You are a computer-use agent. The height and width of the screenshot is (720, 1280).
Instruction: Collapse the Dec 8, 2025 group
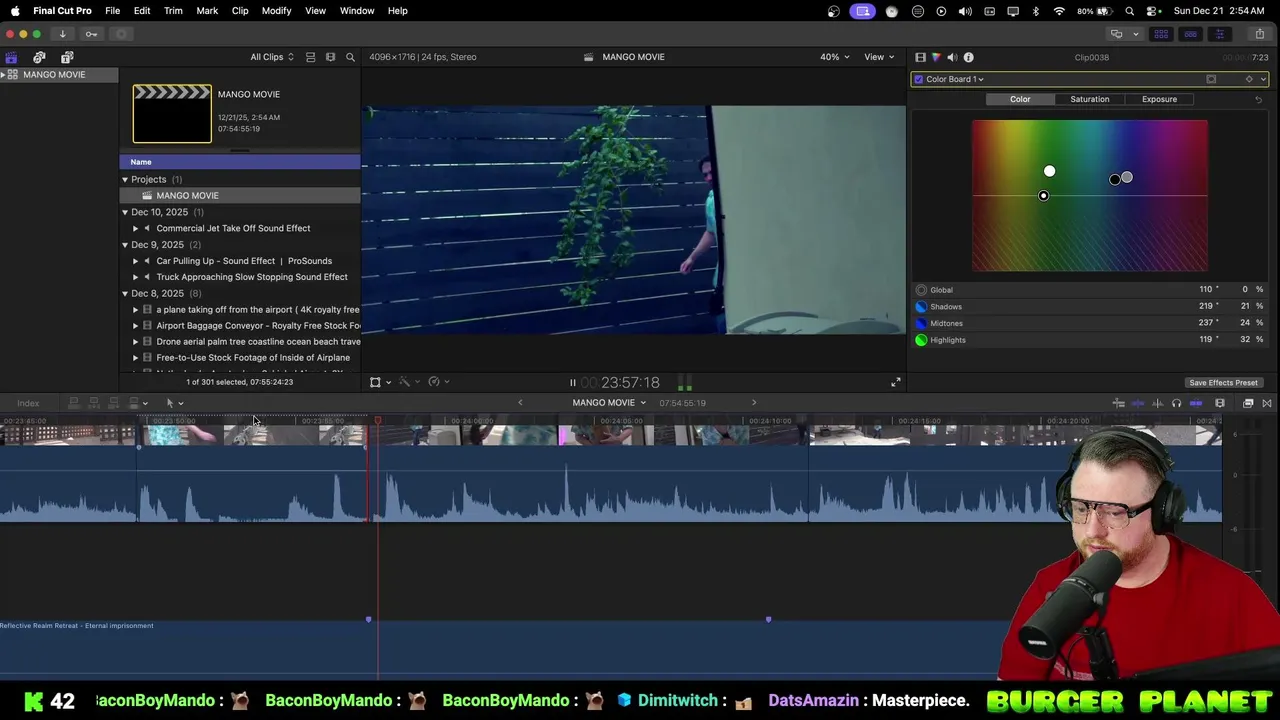tap(125, 294)
